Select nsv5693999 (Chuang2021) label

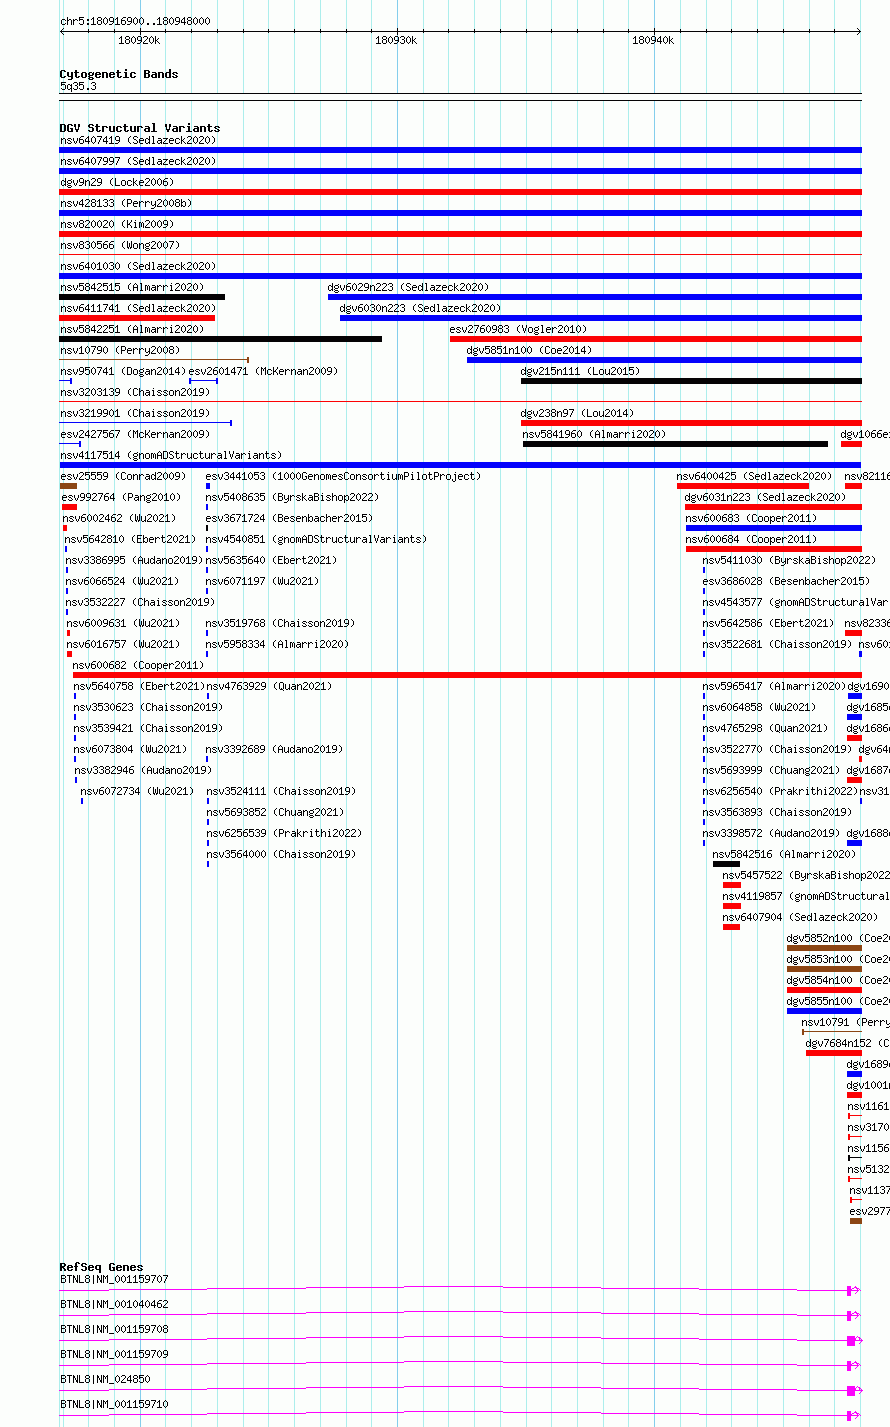(772, 770)
